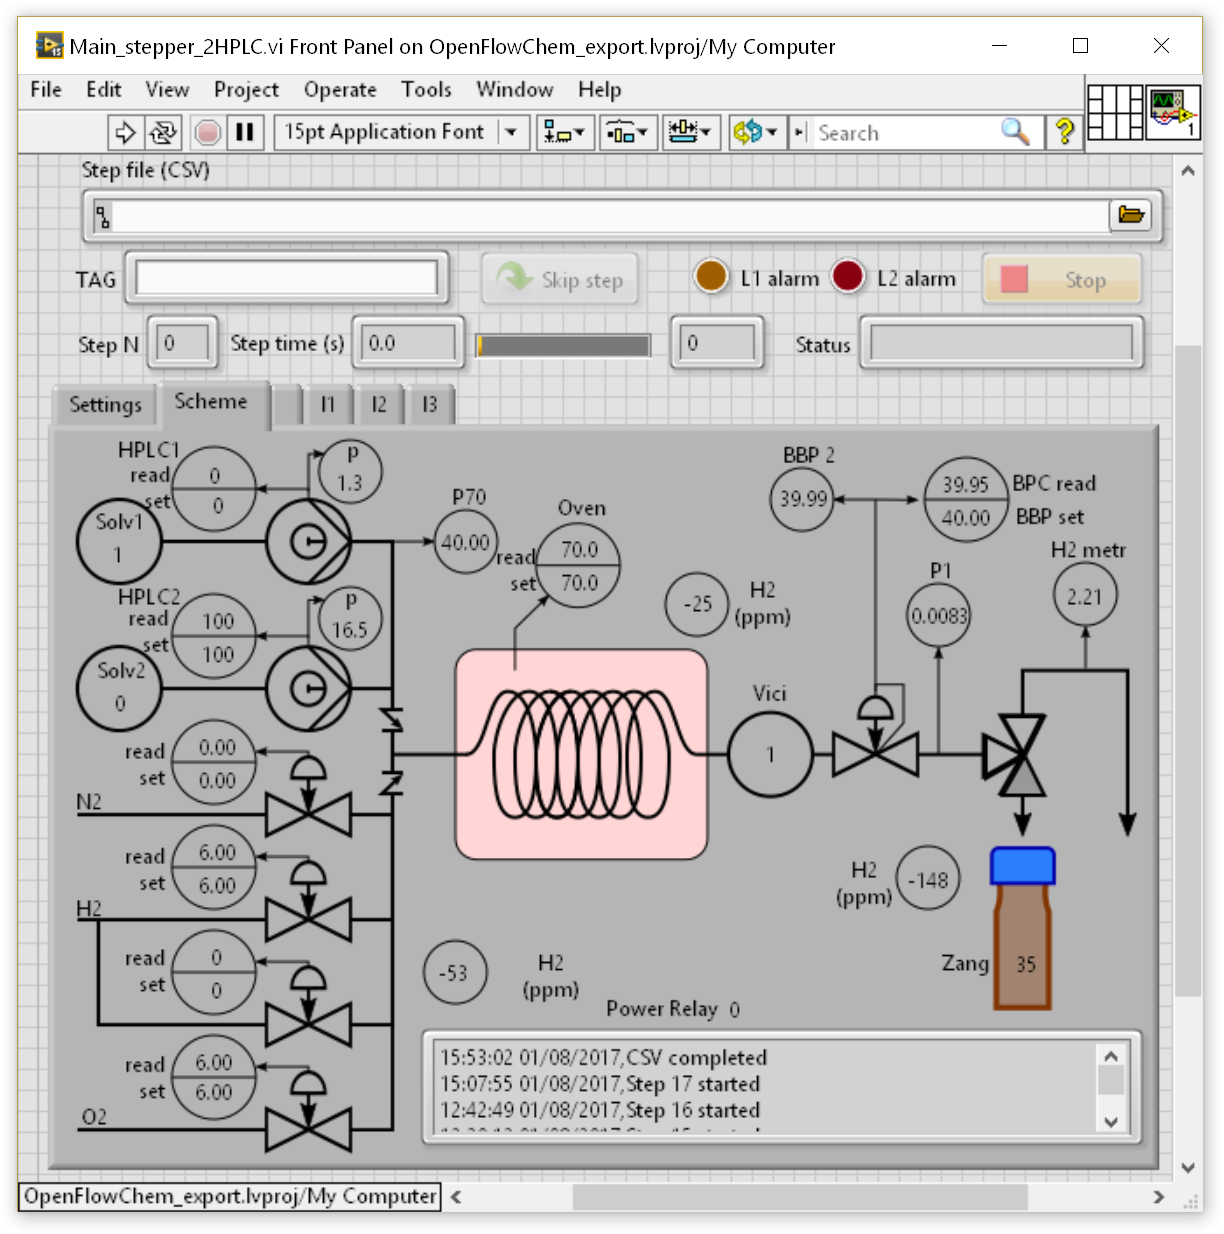The width and height of the screenshot is (1224, 1234).
Task: Click the Pause toolbar button
Action: (x=245, y=132)
